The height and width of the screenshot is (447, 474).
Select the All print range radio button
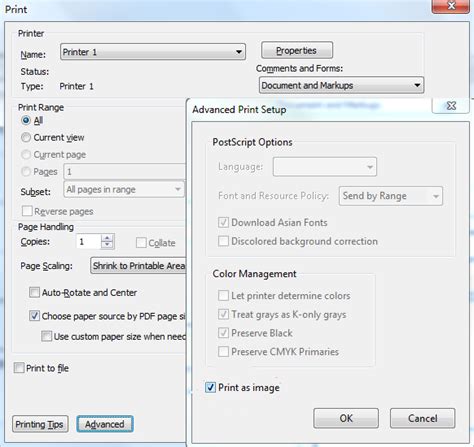(x=26, y=120)
